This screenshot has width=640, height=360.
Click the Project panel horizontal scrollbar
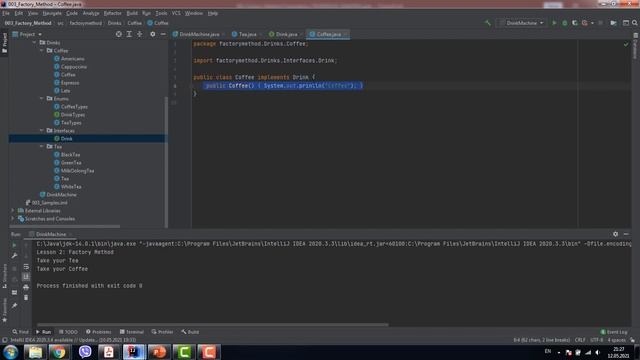[64, 226]
